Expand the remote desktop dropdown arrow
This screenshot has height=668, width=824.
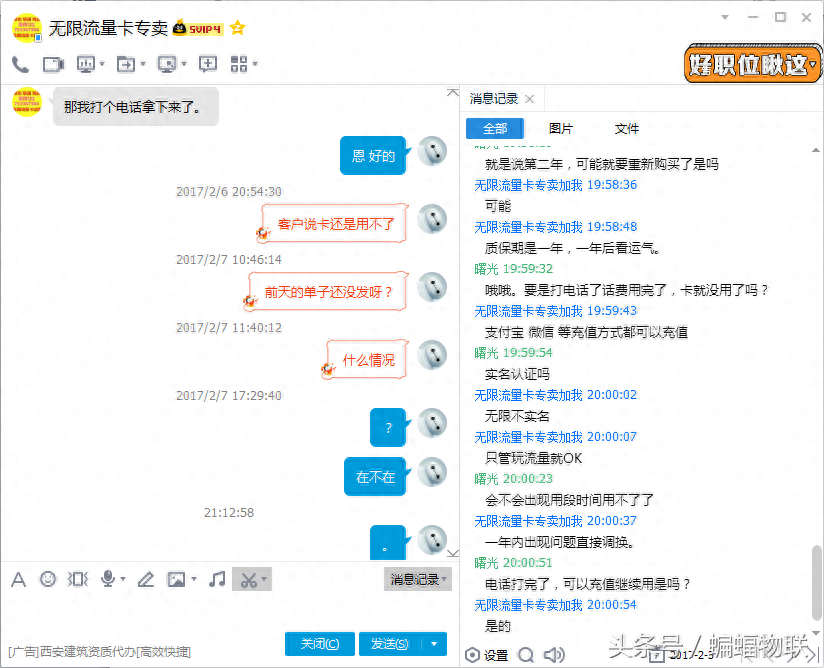(184, 64)
